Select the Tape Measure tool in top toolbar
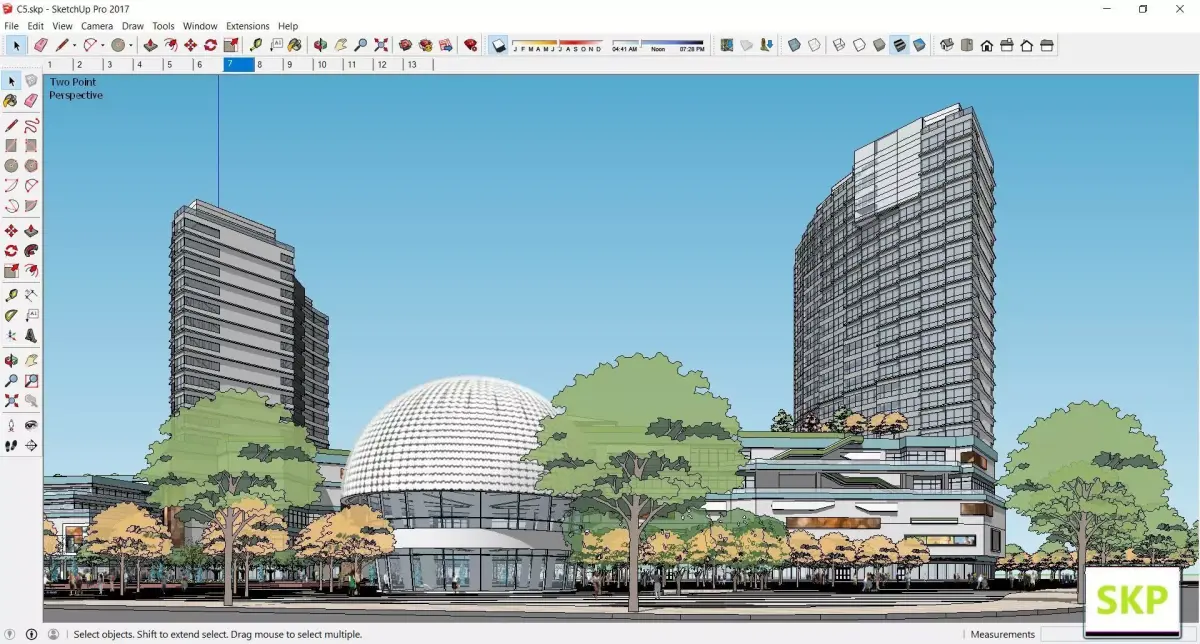This screenshot has height=644, width=1200. click(x=255, y=45)
